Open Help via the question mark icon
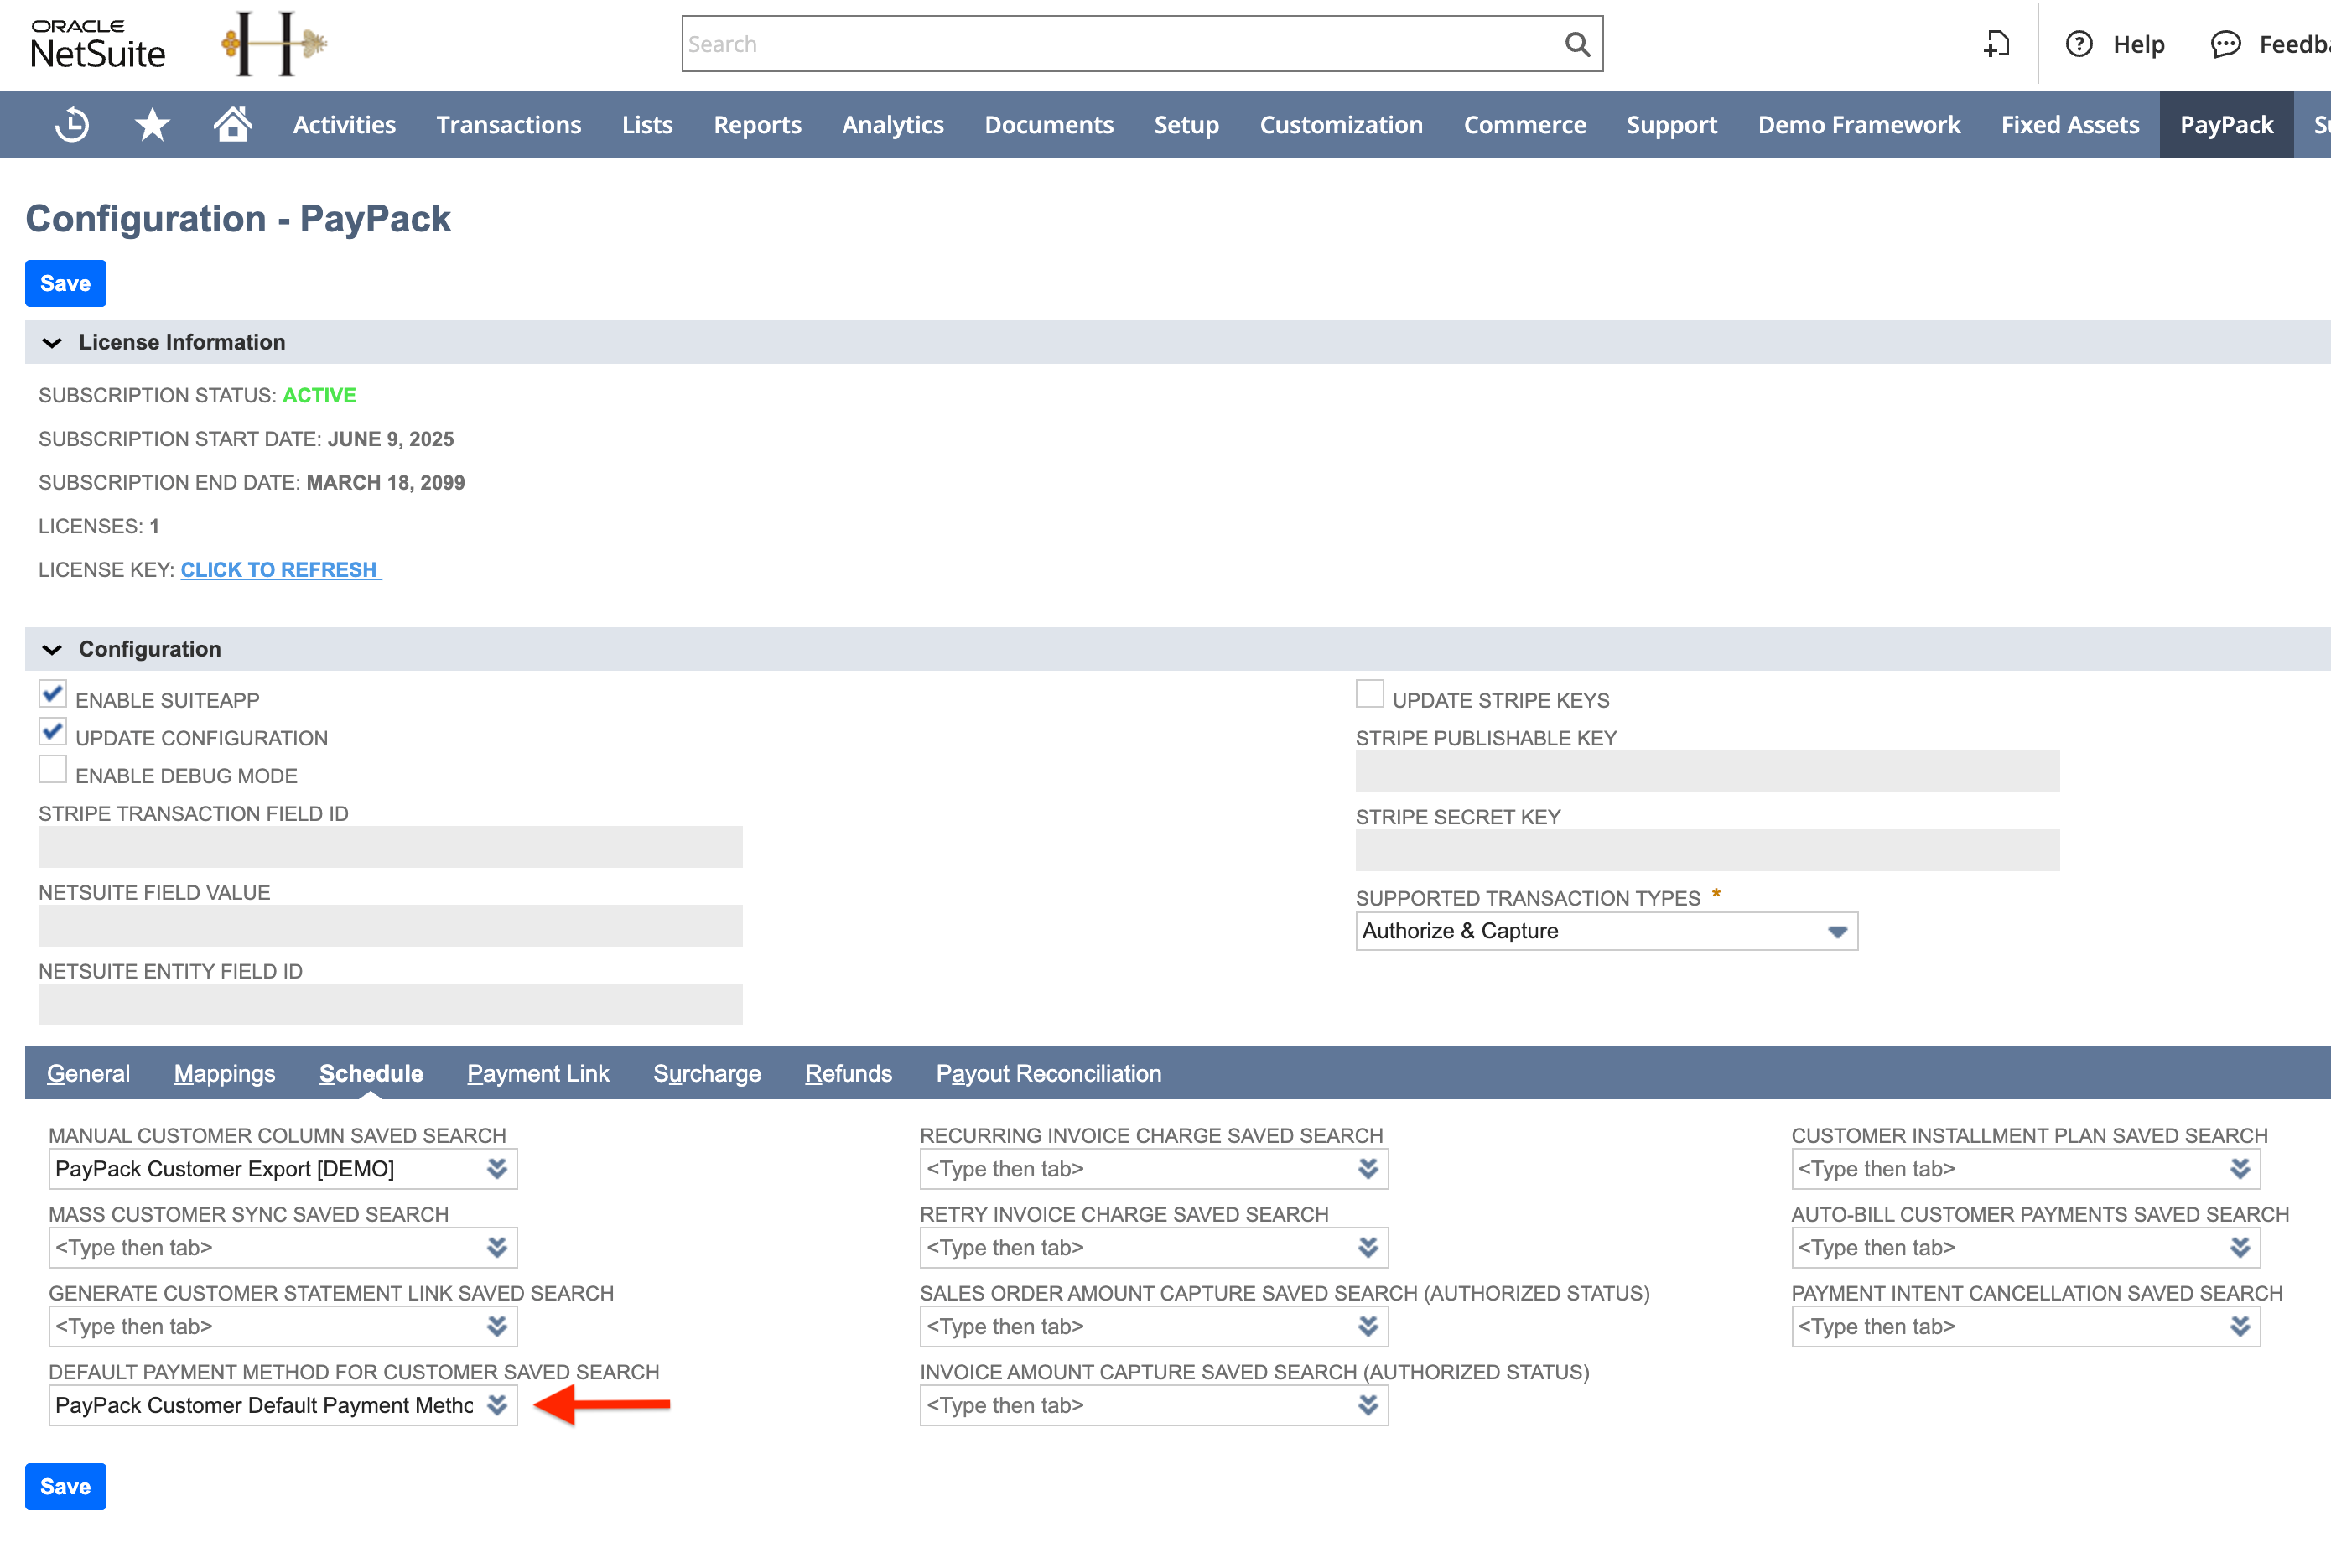Screen dimensions: 2331x1568 [x=2081, y=44]
